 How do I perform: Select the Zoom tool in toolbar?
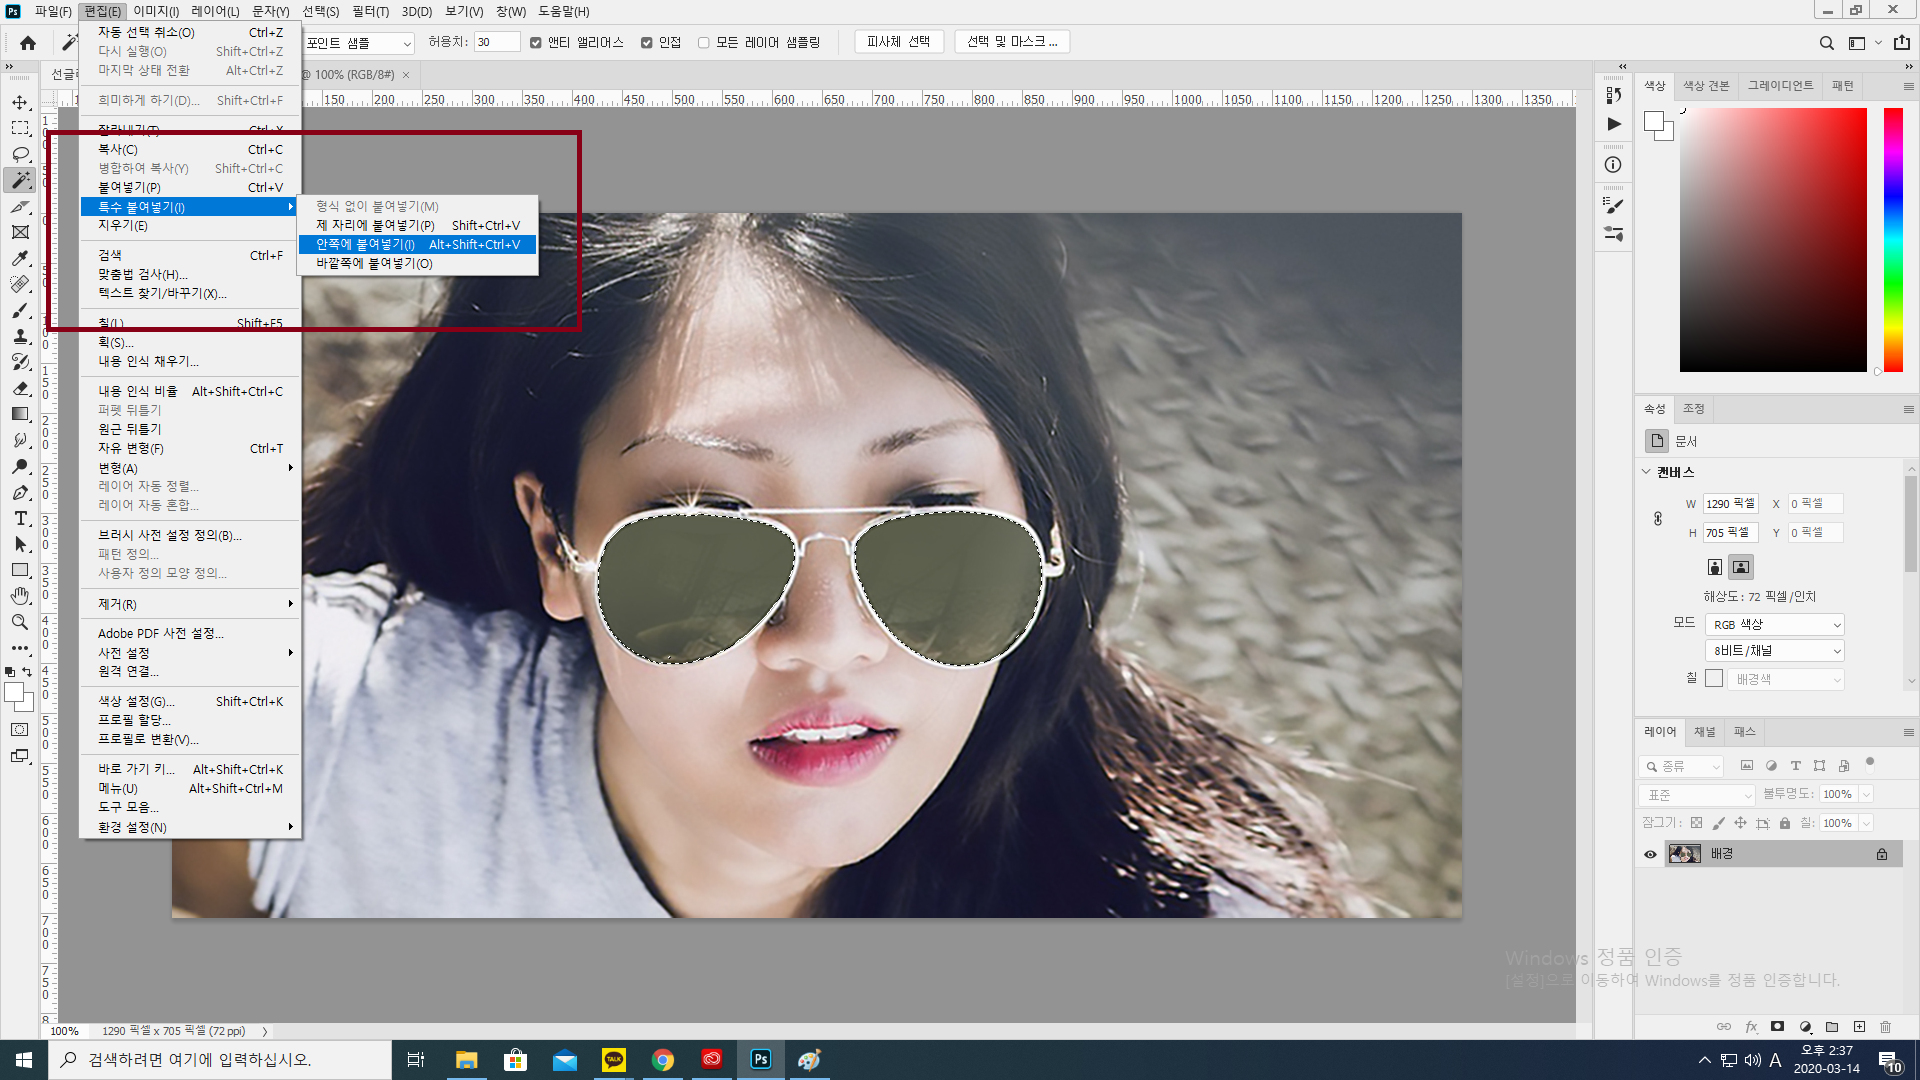point(20,622)
